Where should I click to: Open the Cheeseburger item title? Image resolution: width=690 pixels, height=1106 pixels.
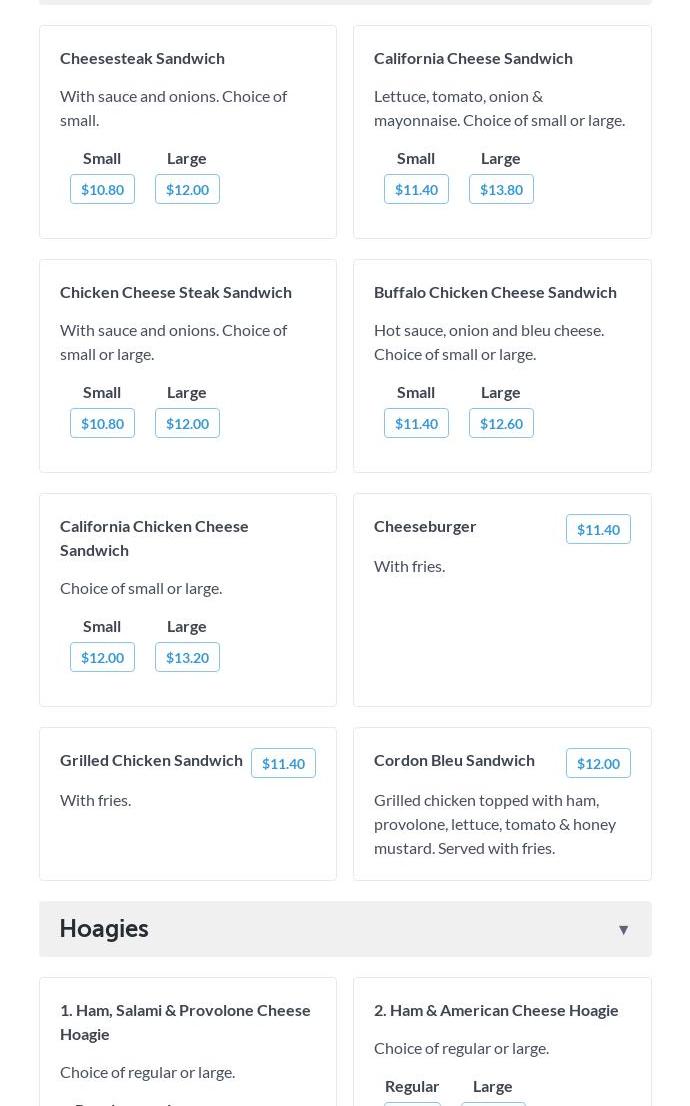tap(425, 526)
